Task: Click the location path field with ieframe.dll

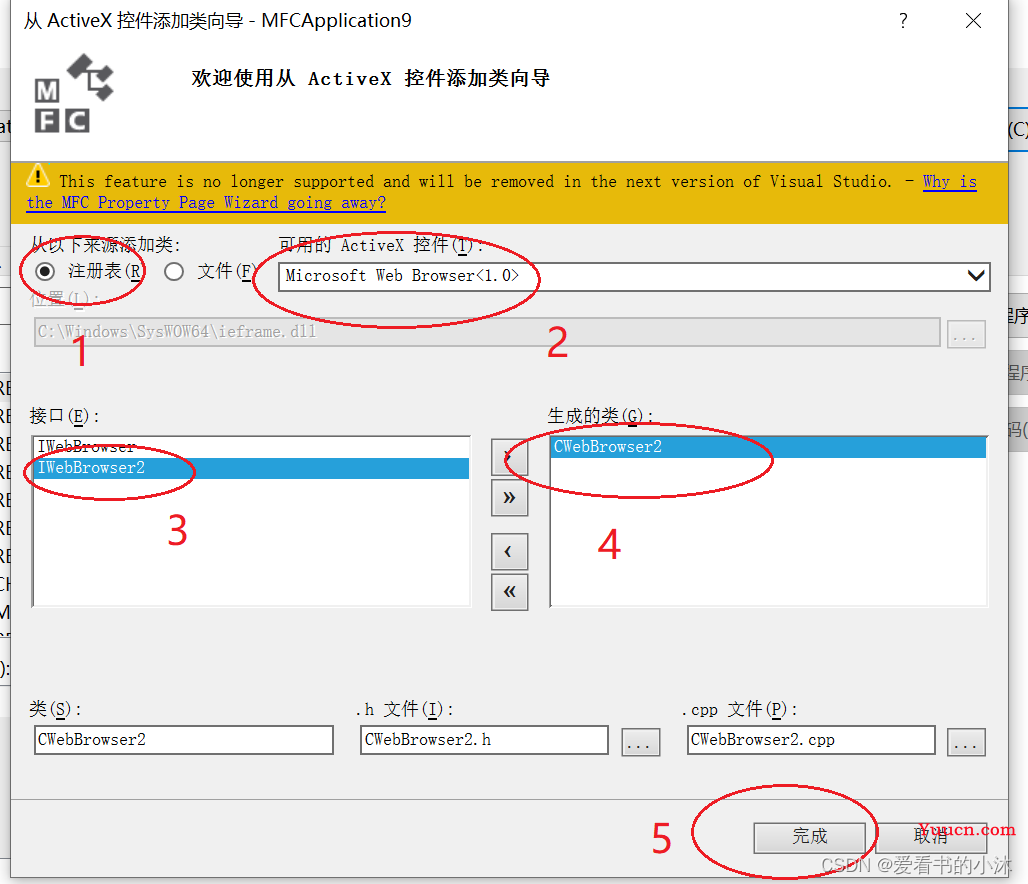Action: [x=487, y=332]
